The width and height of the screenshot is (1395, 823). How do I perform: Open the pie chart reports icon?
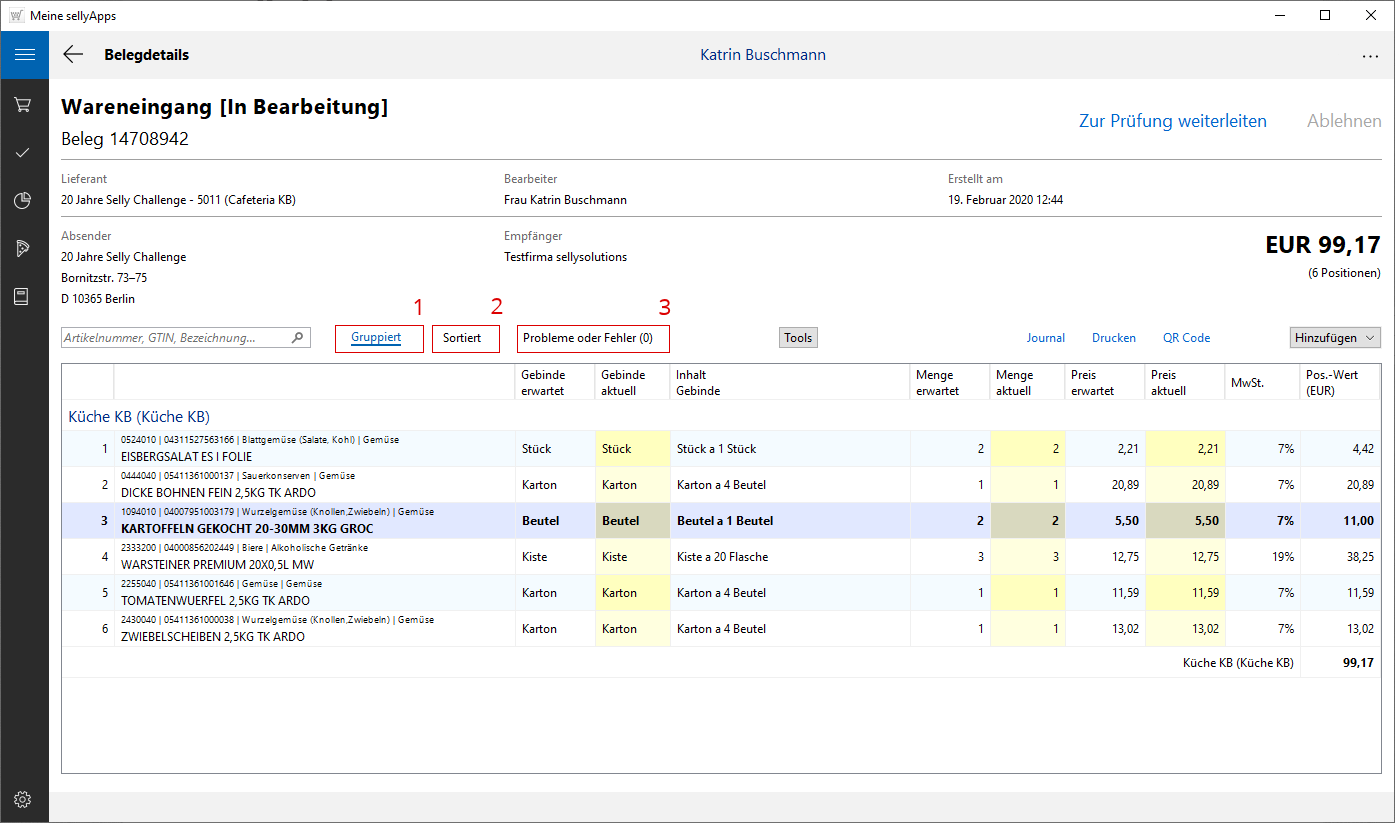[24, 201]
